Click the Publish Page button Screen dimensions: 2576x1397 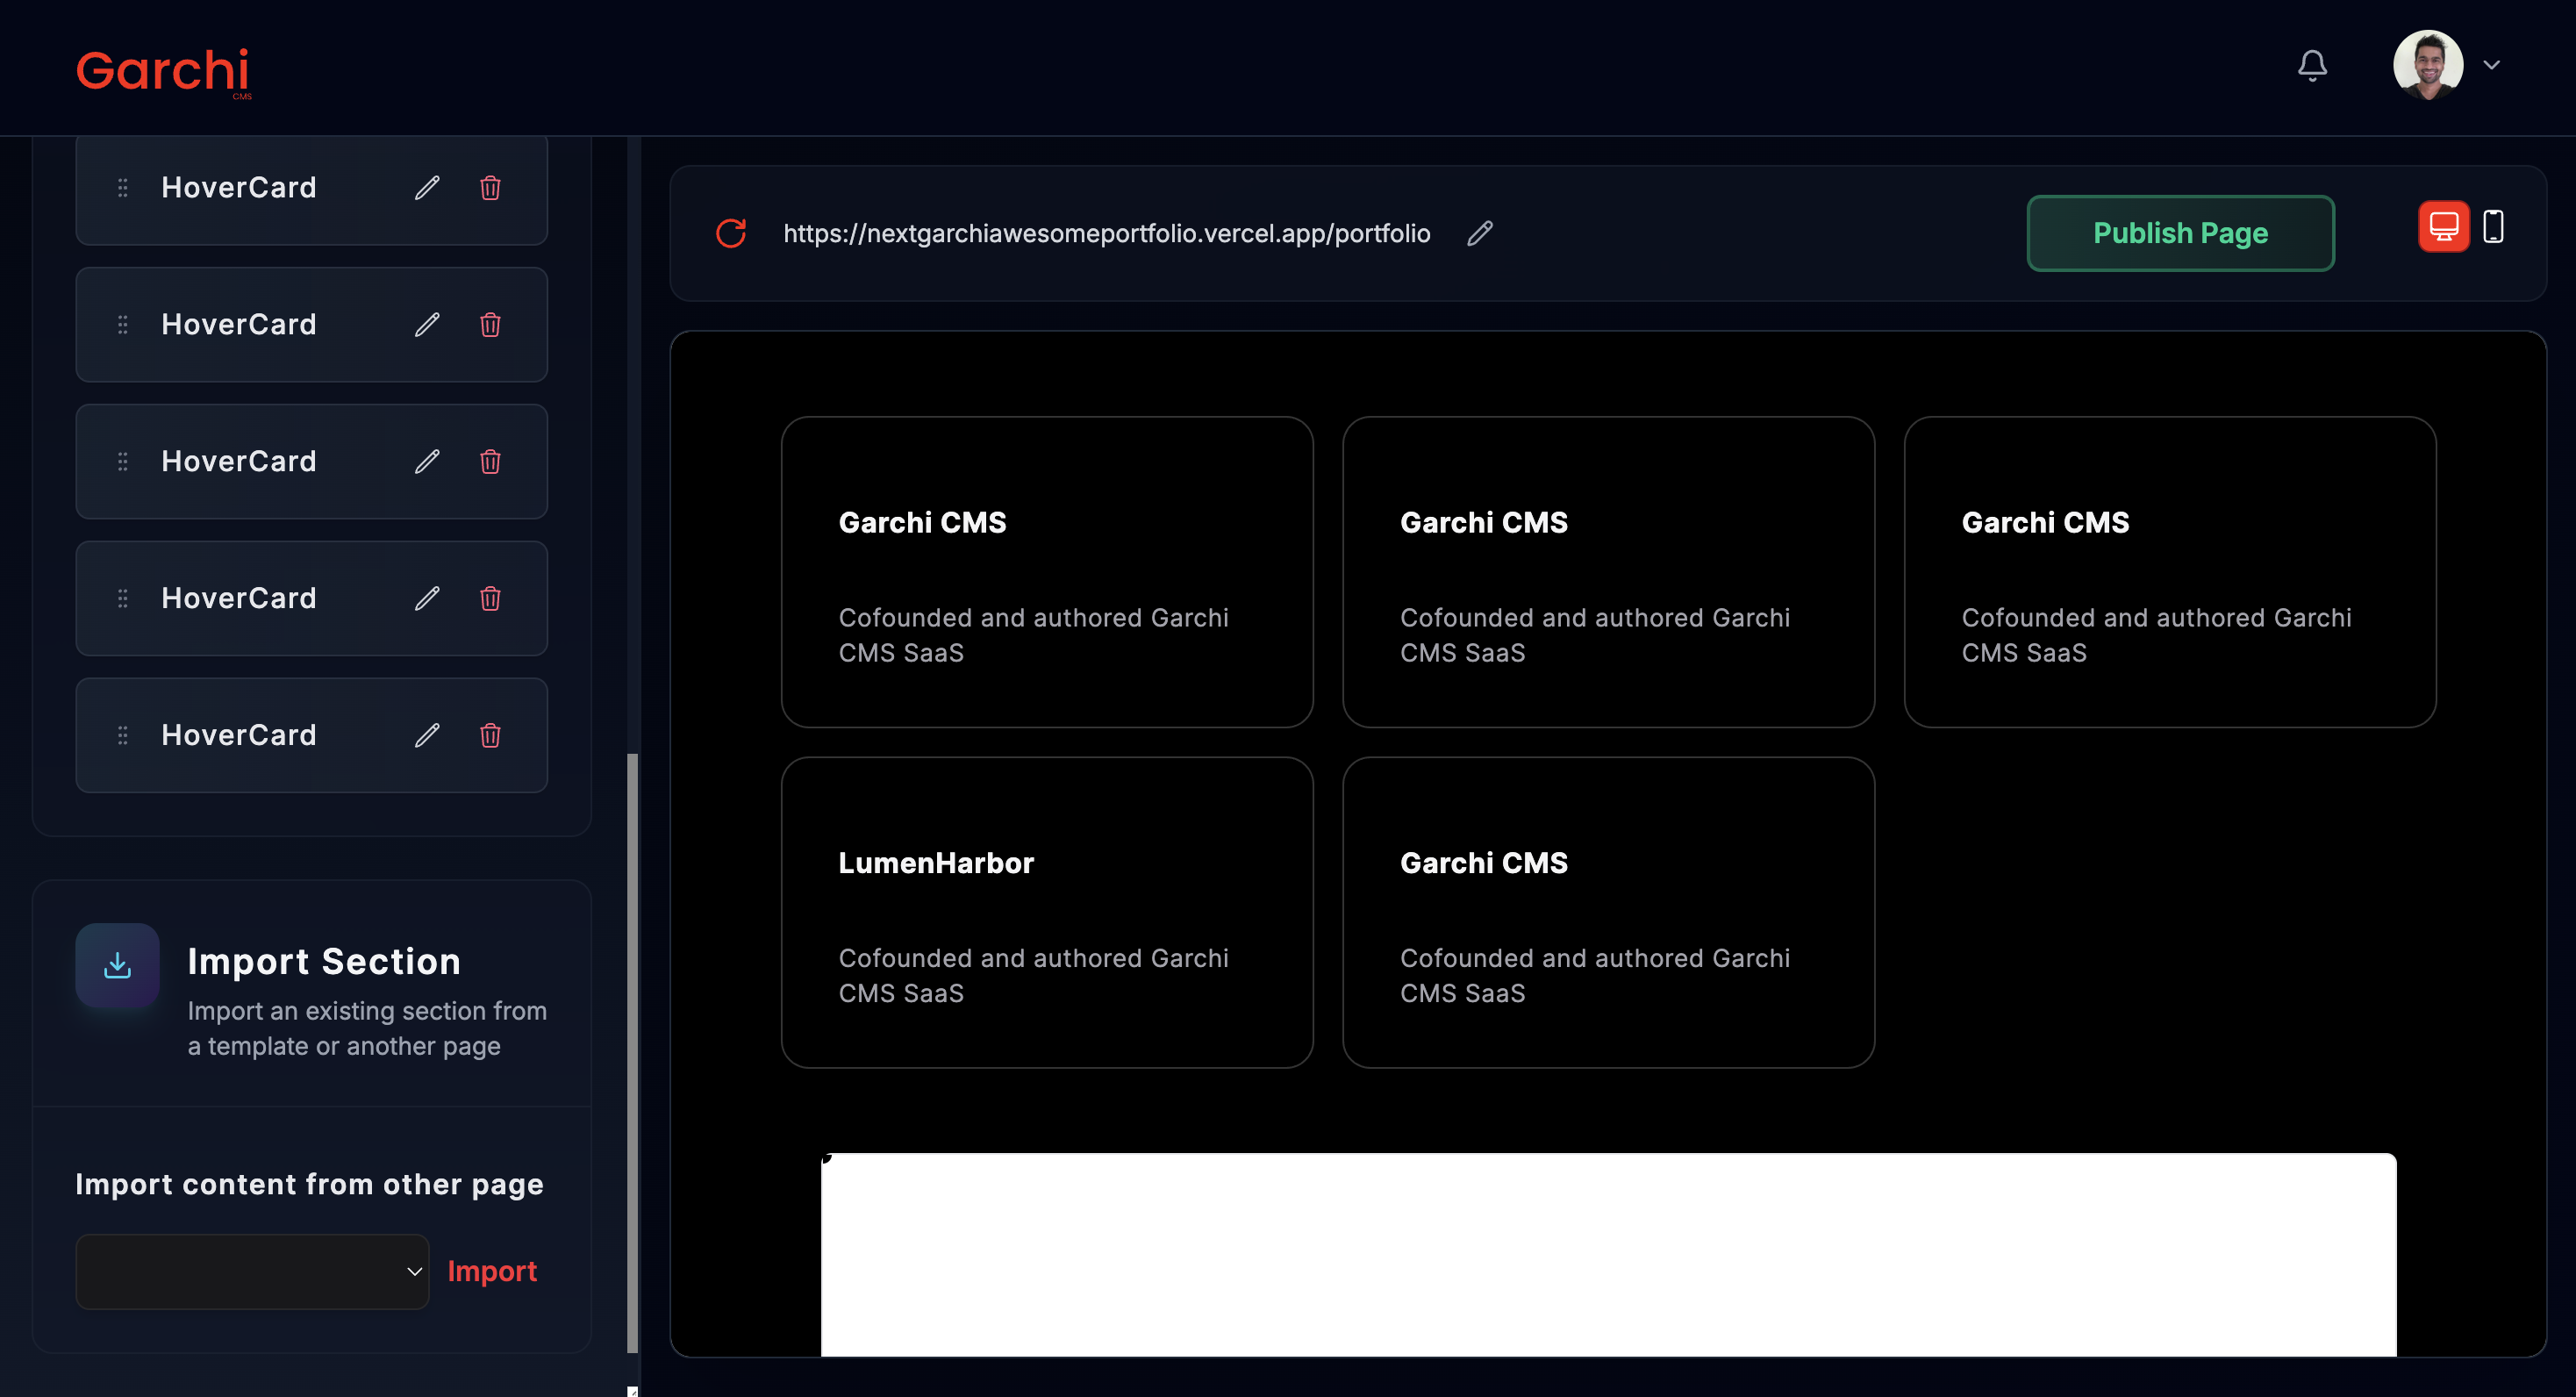pyautogui.click(x=2180, y=233)
